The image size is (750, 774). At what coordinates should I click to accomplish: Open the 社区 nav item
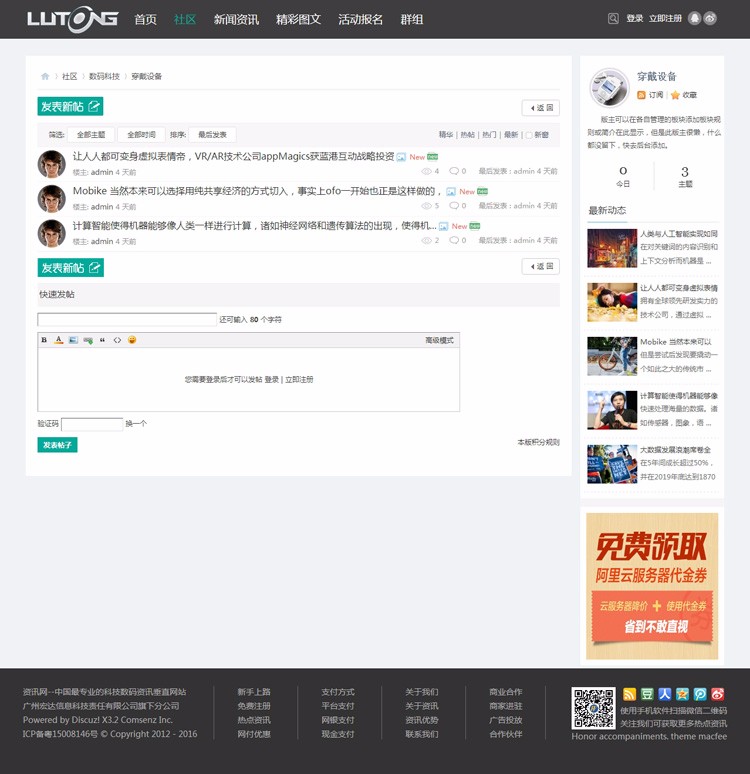pos(185,19)
